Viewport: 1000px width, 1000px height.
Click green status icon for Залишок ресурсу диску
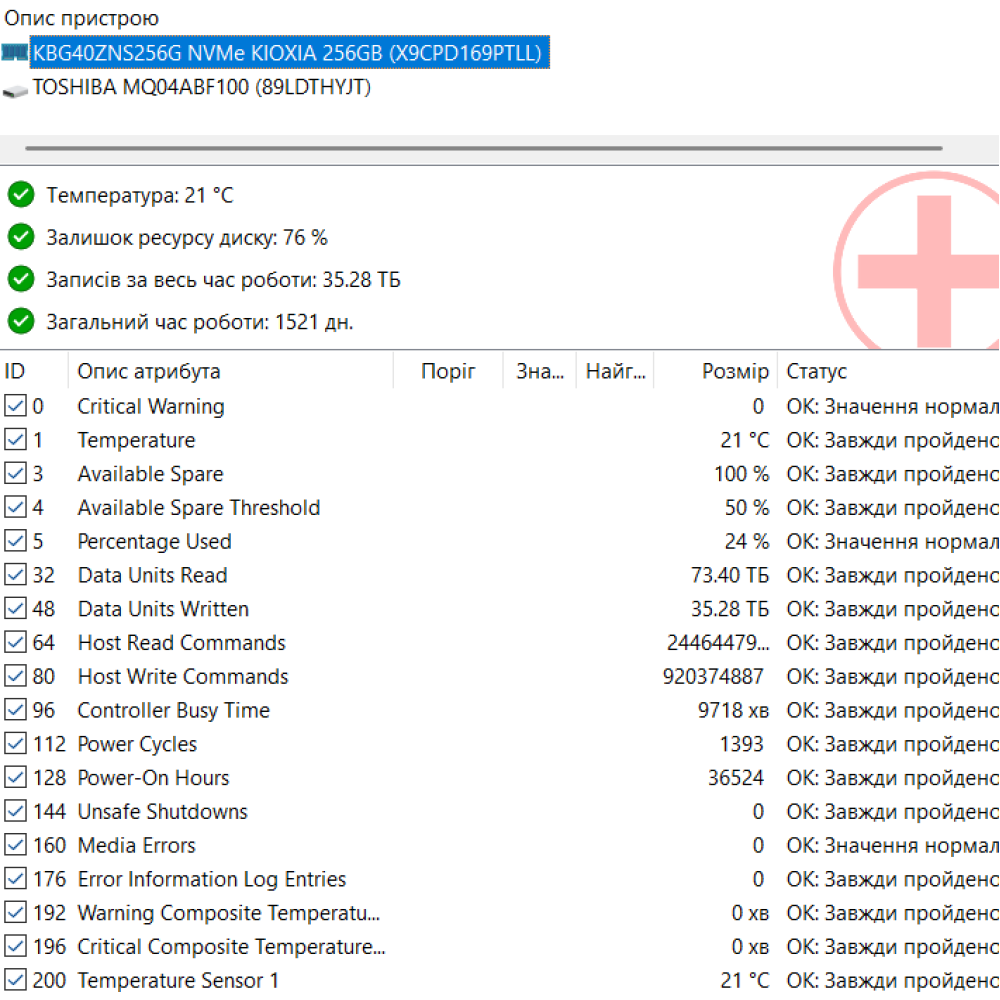21,237
